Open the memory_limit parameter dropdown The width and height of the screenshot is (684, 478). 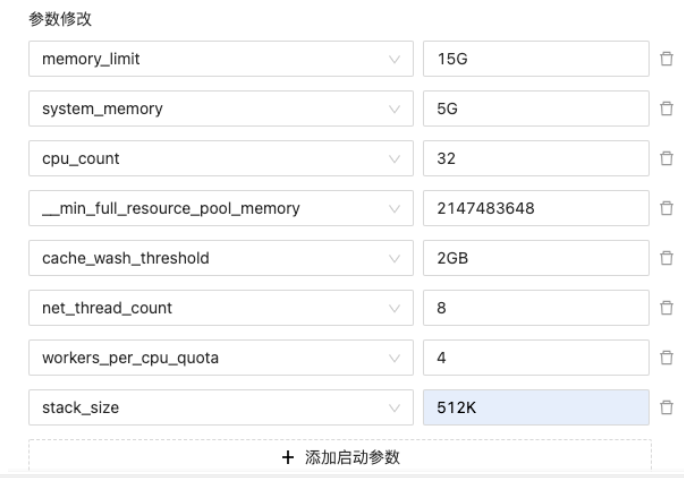pyautogui.click(x=220, y=60)
